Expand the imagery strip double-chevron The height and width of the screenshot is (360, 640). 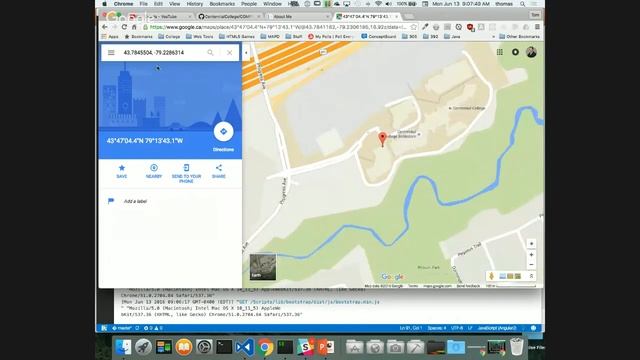pos(531,276)
